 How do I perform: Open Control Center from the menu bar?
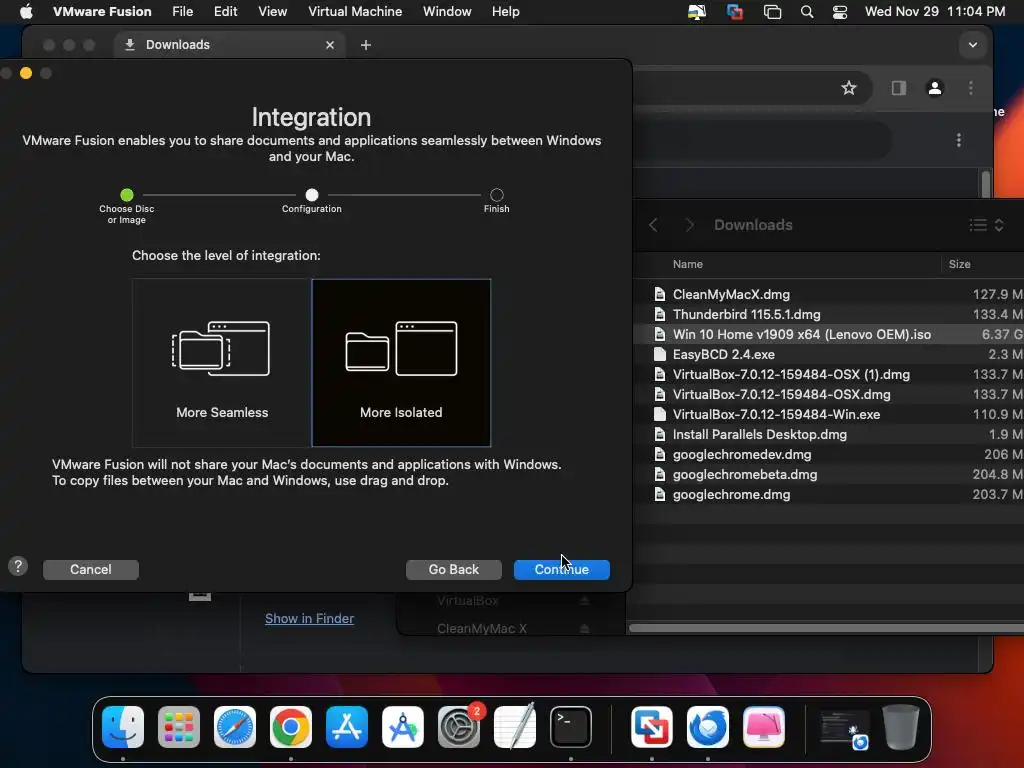[x=840, y=12]
